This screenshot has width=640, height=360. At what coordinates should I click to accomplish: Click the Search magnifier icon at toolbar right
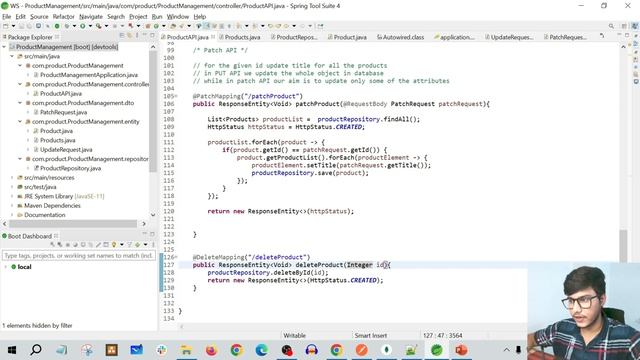tap(611, 26)
